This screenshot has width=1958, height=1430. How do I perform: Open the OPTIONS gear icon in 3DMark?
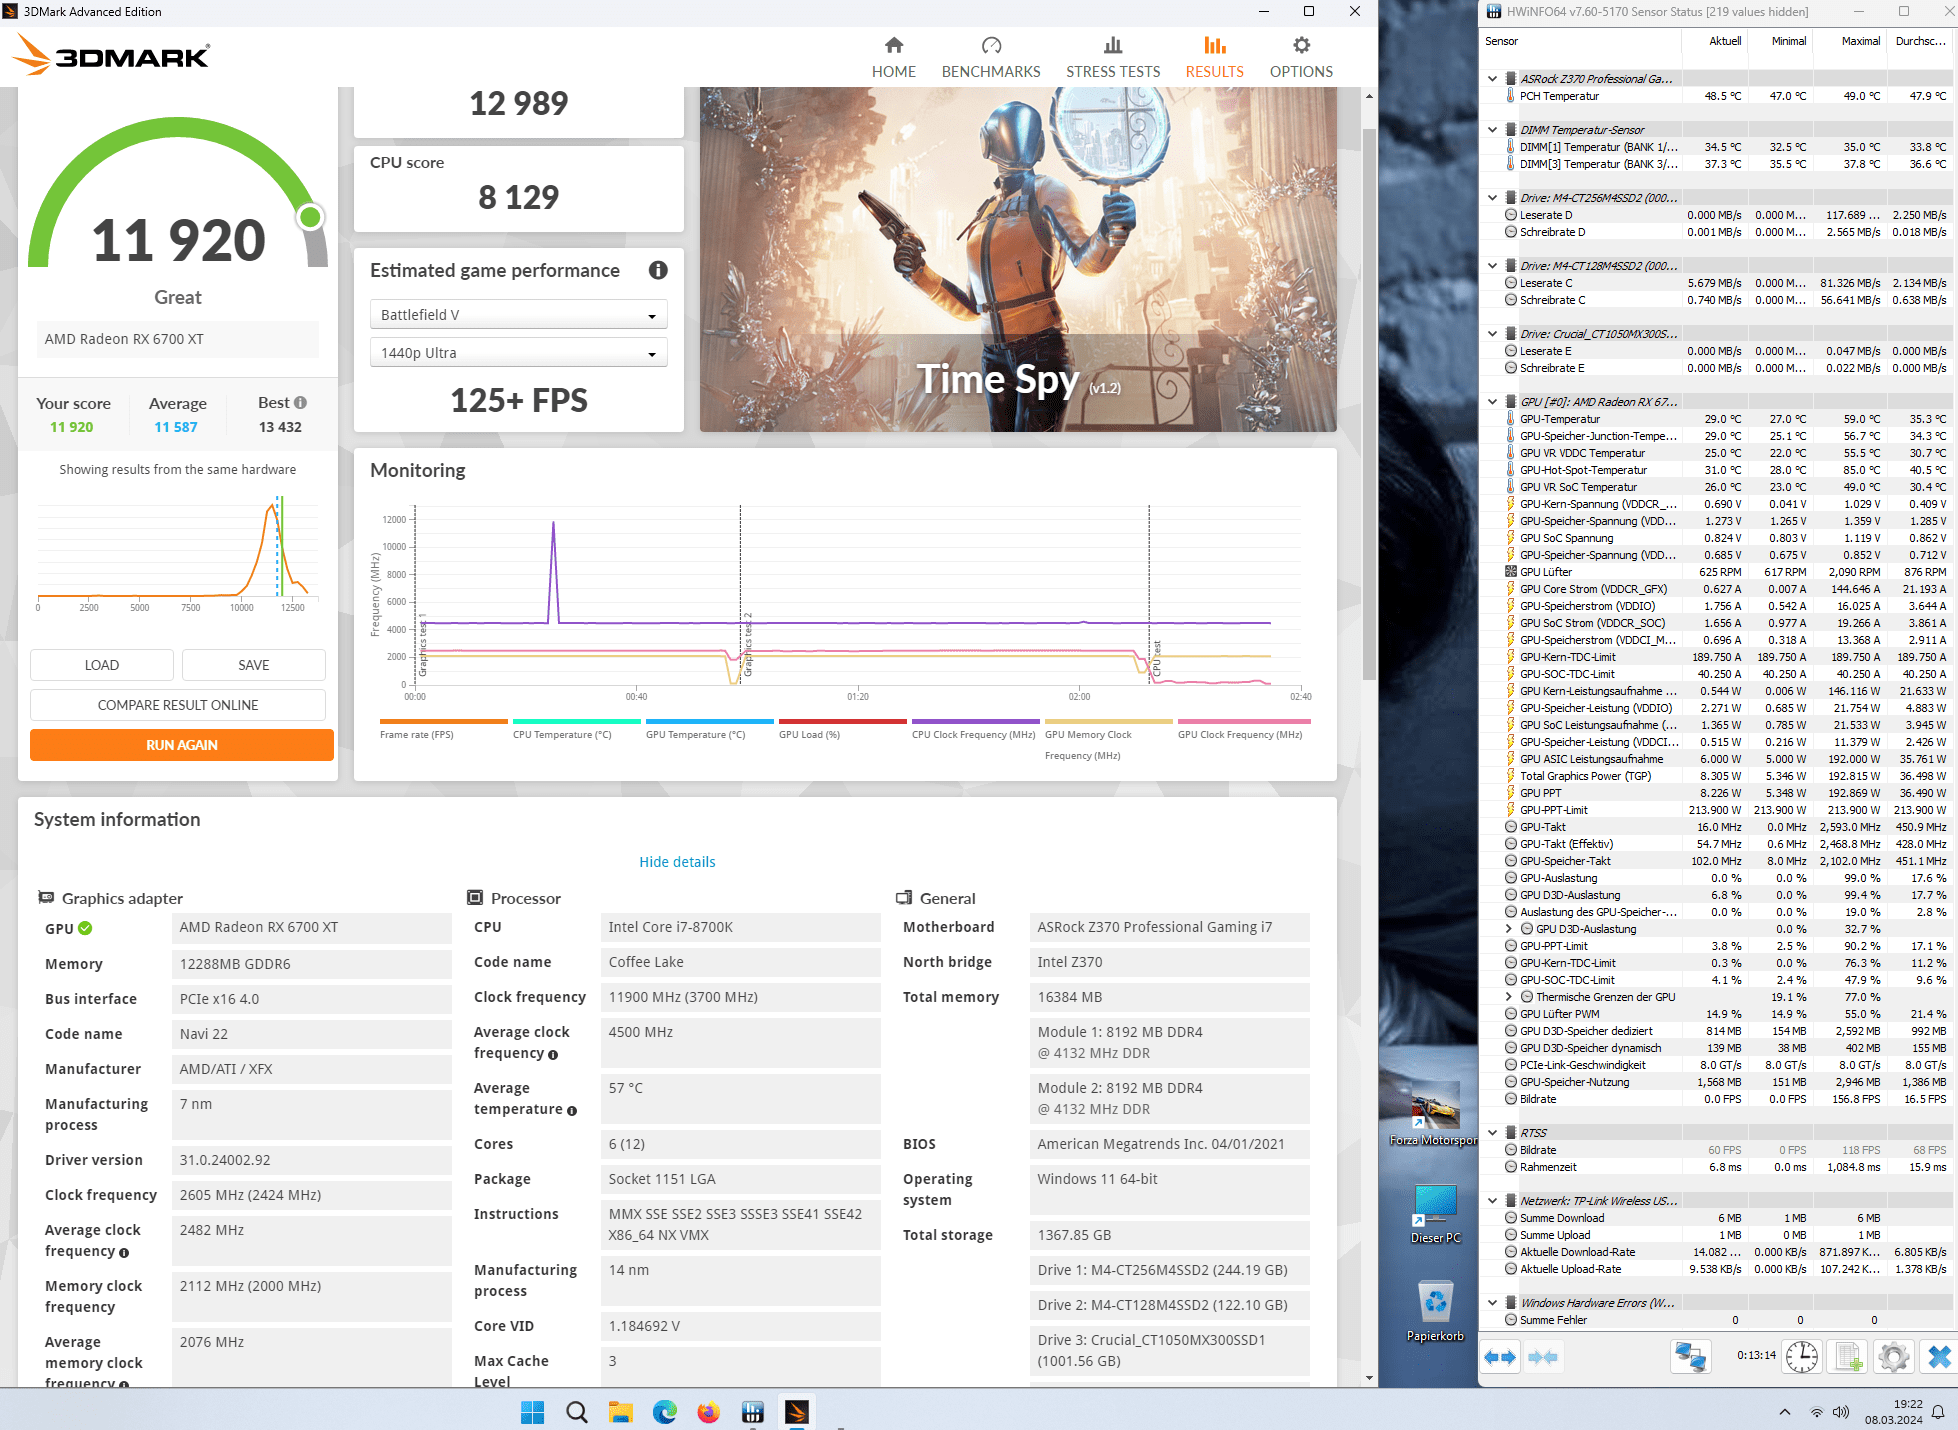[x=1301, y=45]
